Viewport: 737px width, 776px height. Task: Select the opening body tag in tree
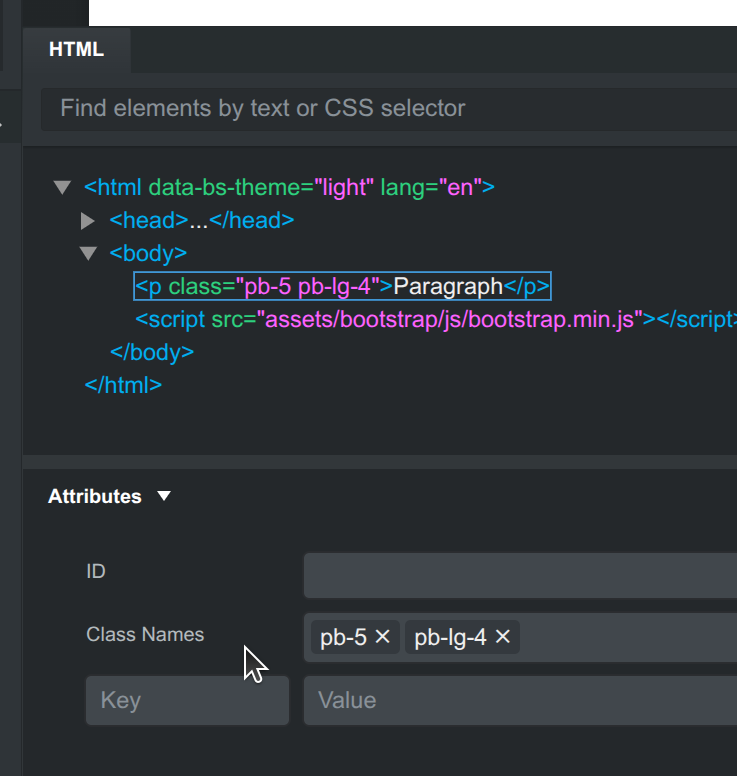pyautogui.click(x=148, y=254)
